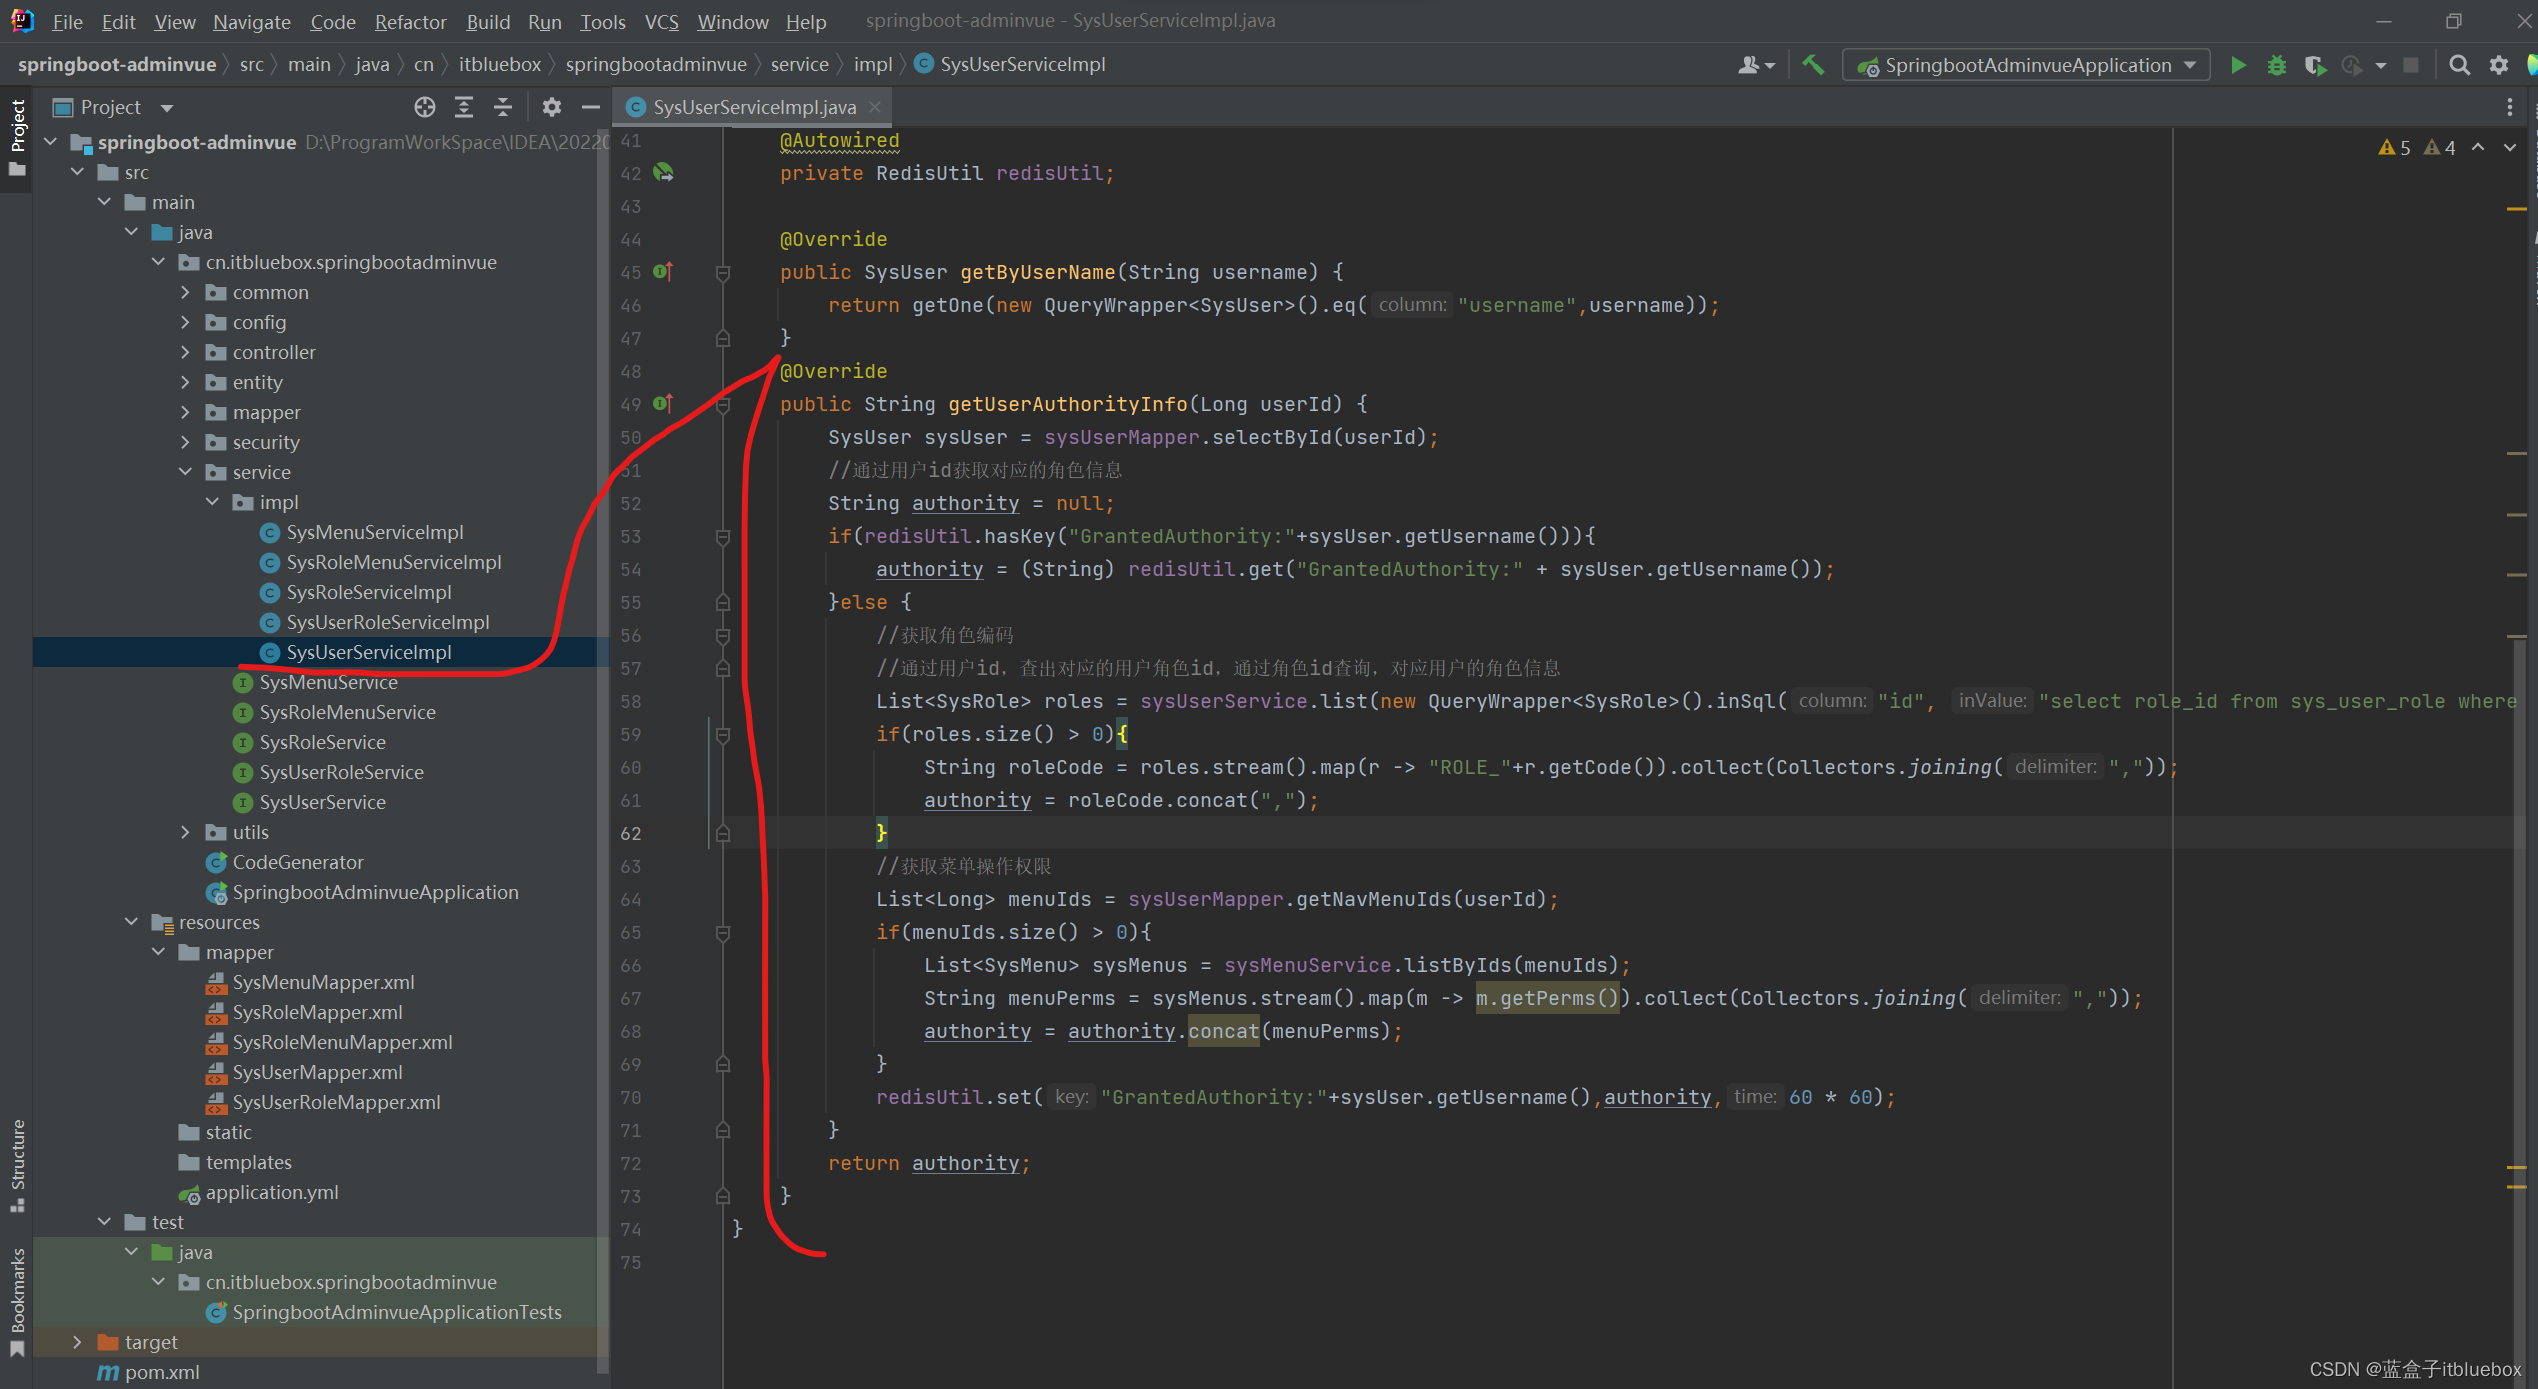Open Search Everywhere magnifier icon
The height and width of the screenshot is (1389, 2538).
2459,65
